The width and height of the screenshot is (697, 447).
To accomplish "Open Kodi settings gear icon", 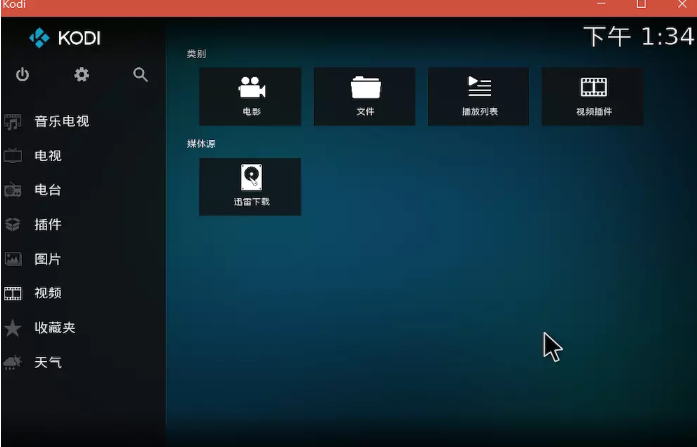I will point(81,74).
